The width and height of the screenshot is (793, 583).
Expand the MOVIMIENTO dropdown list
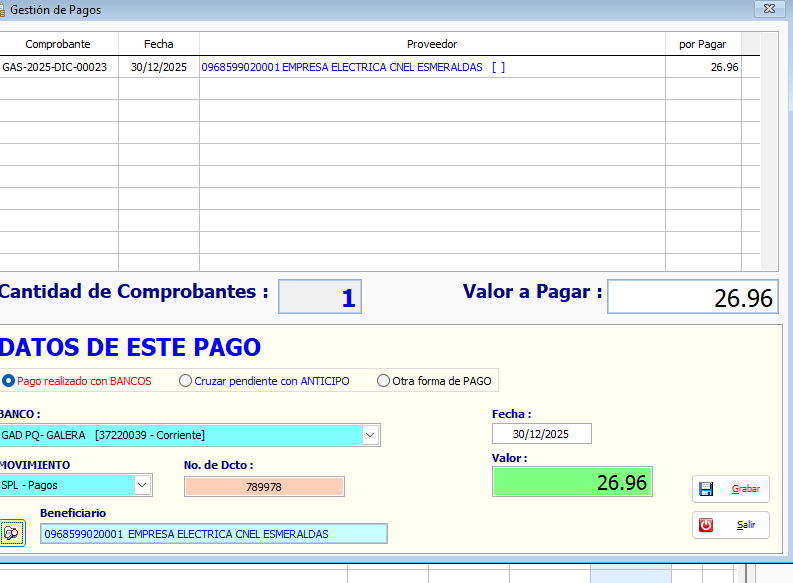[142, 485]
